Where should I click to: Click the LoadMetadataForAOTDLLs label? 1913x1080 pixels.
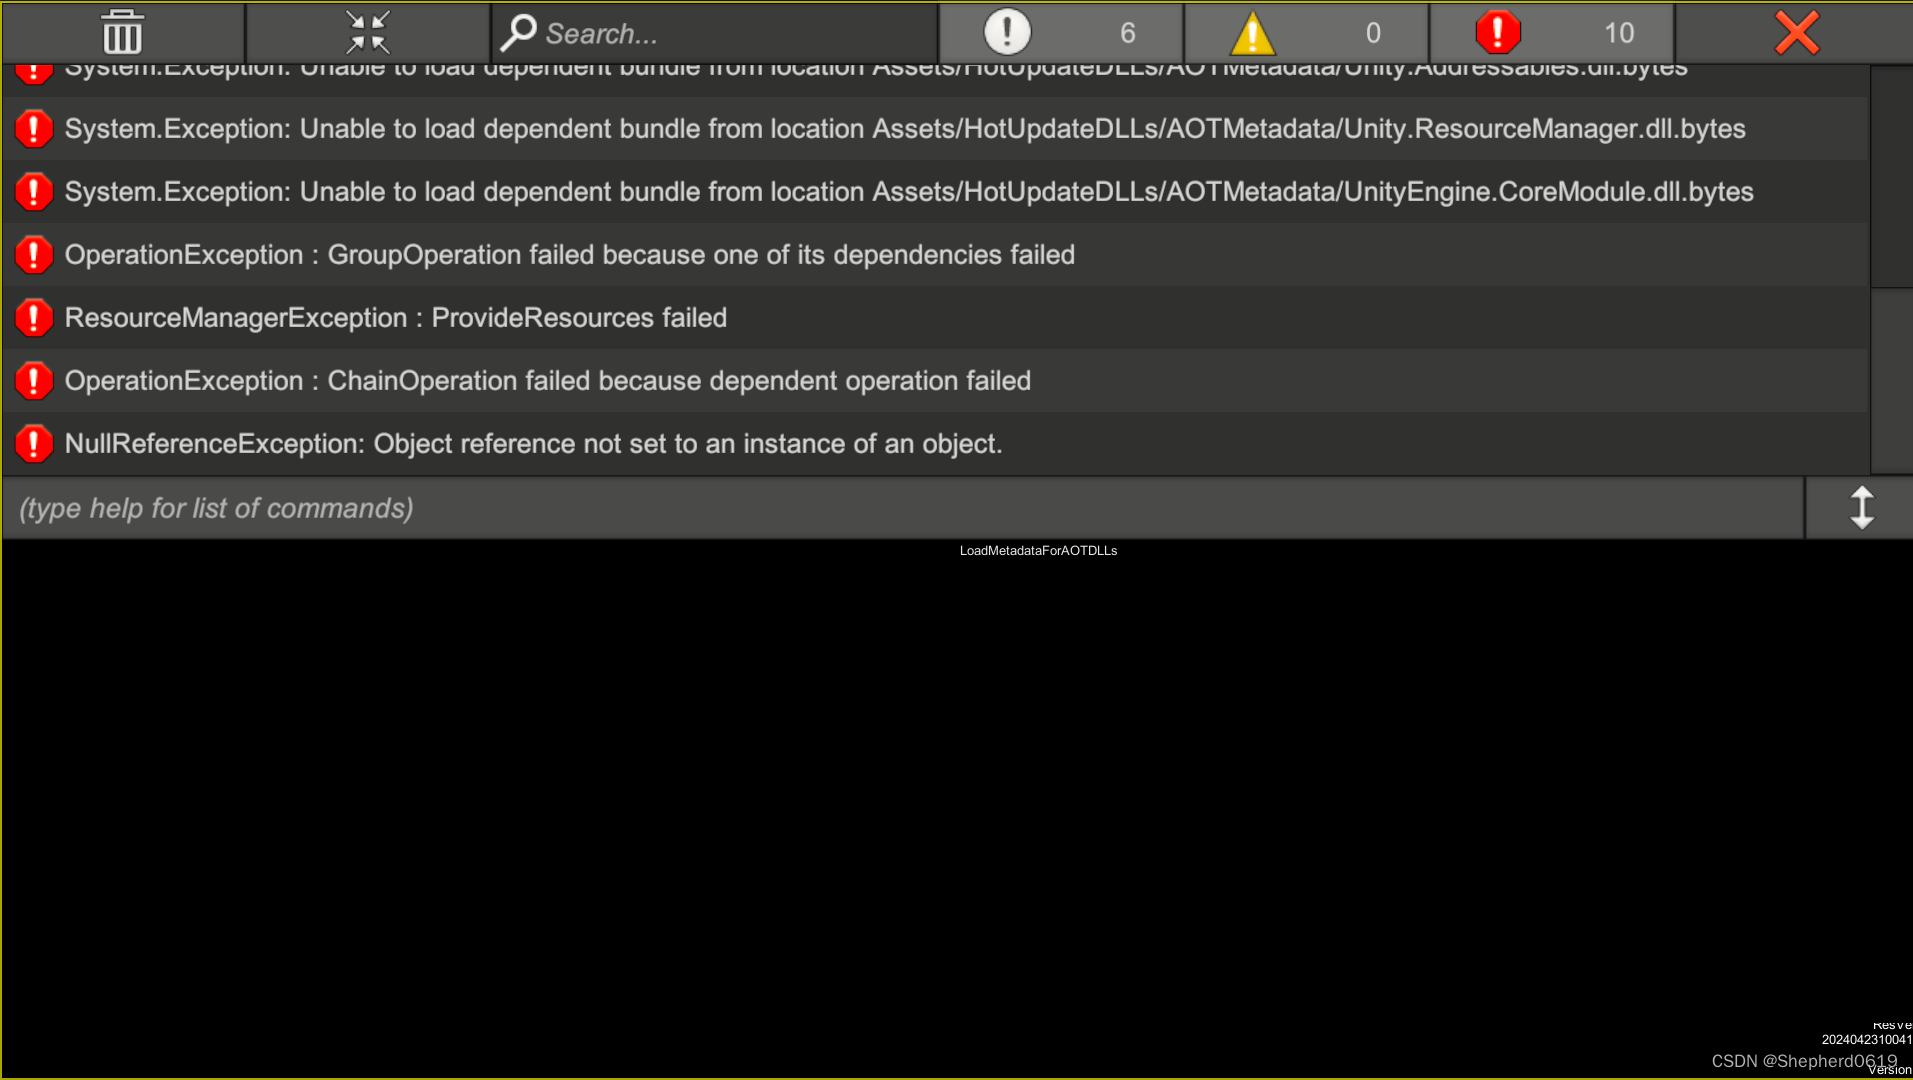[1038, 551]
